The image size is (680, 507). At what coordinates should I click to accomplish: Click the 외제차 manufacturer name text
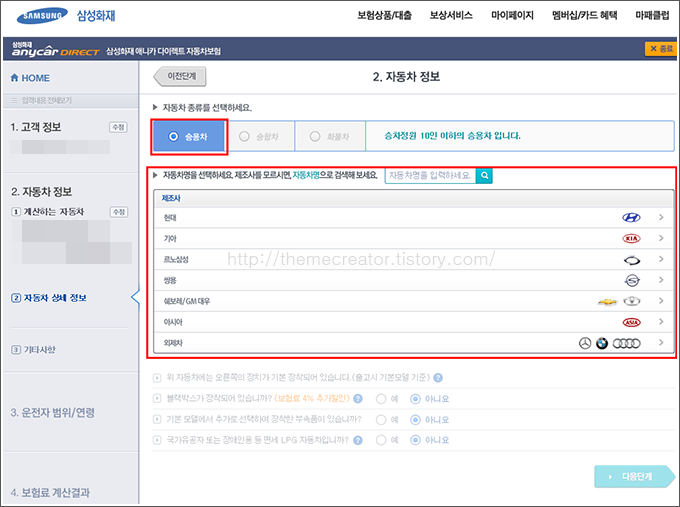click(173, 343)
